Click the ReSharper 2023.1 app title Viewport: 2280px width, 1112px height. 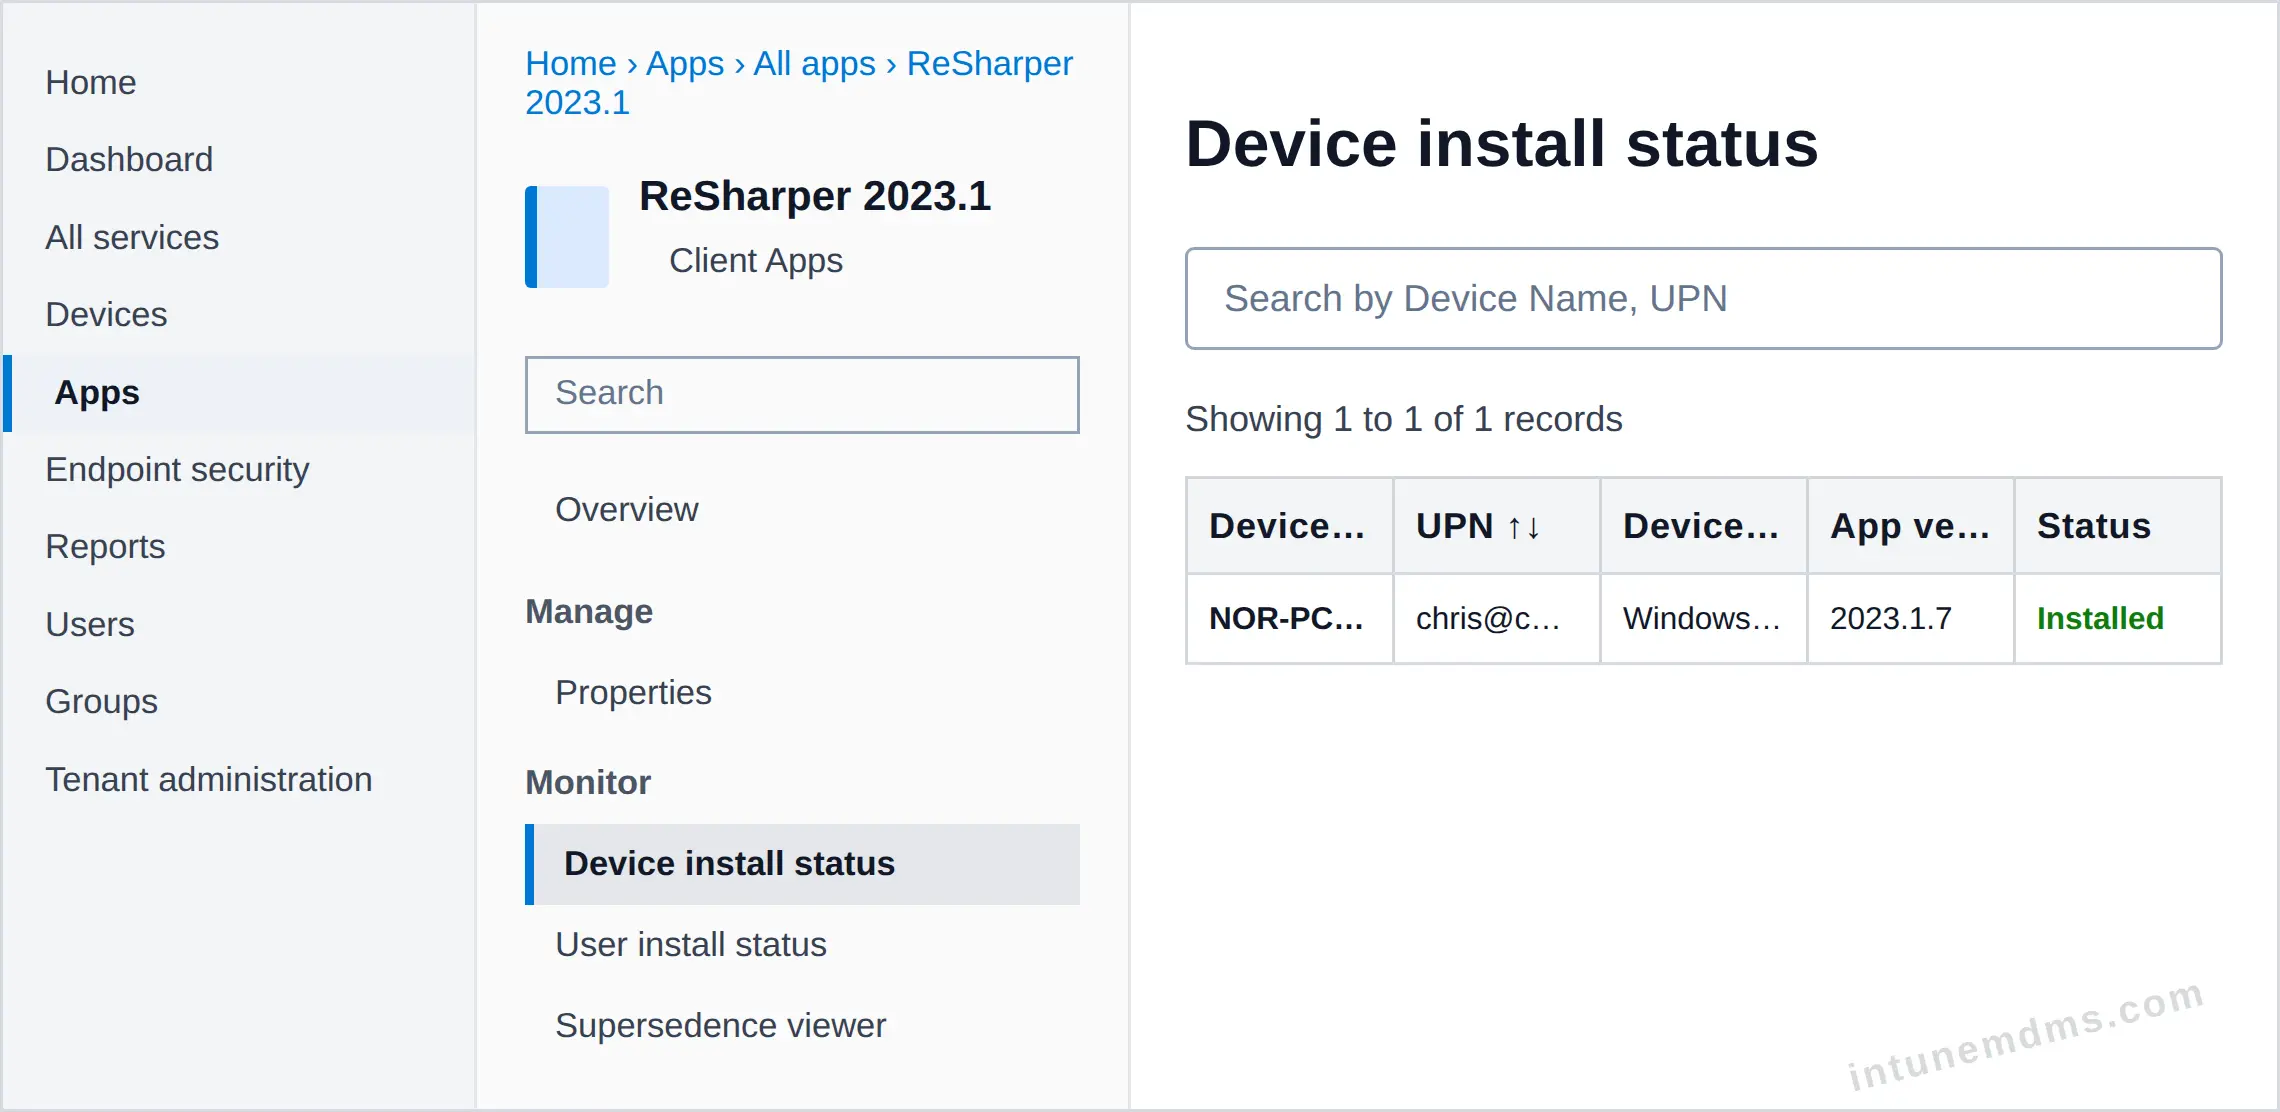tap(815, 196)
